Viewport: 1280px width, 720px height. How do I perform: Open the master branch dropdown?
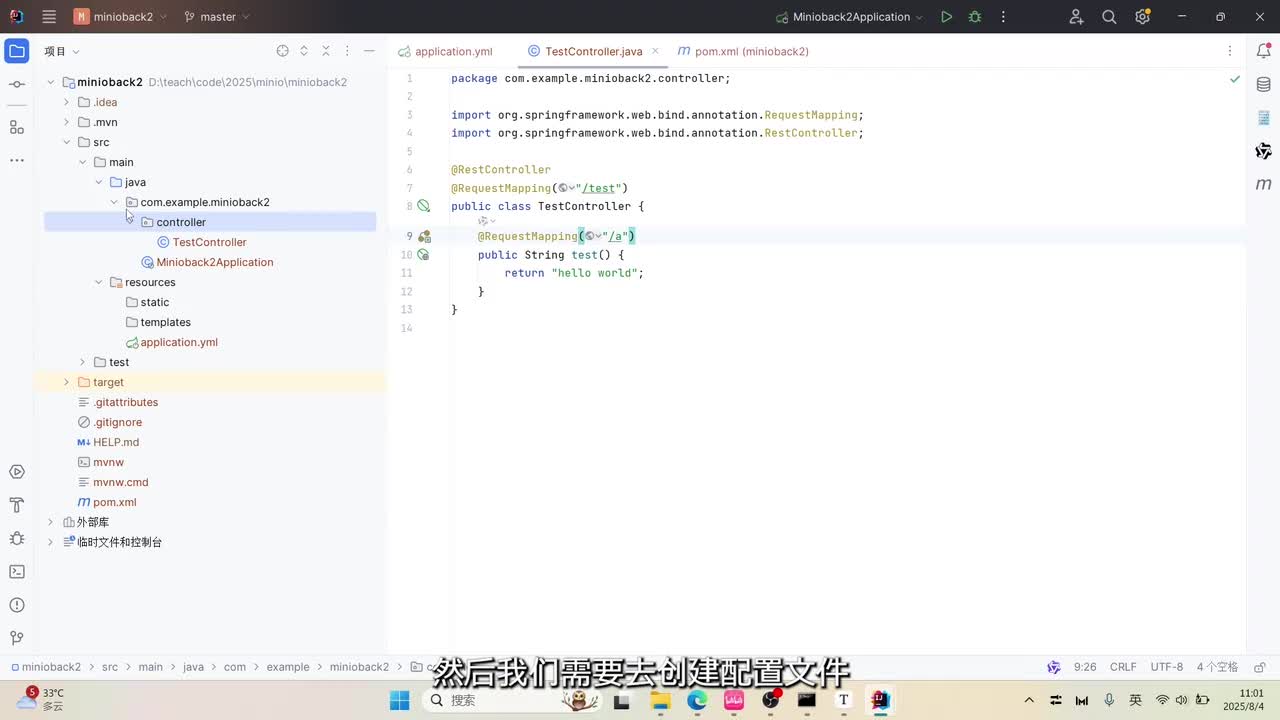(x=217, y=17)
